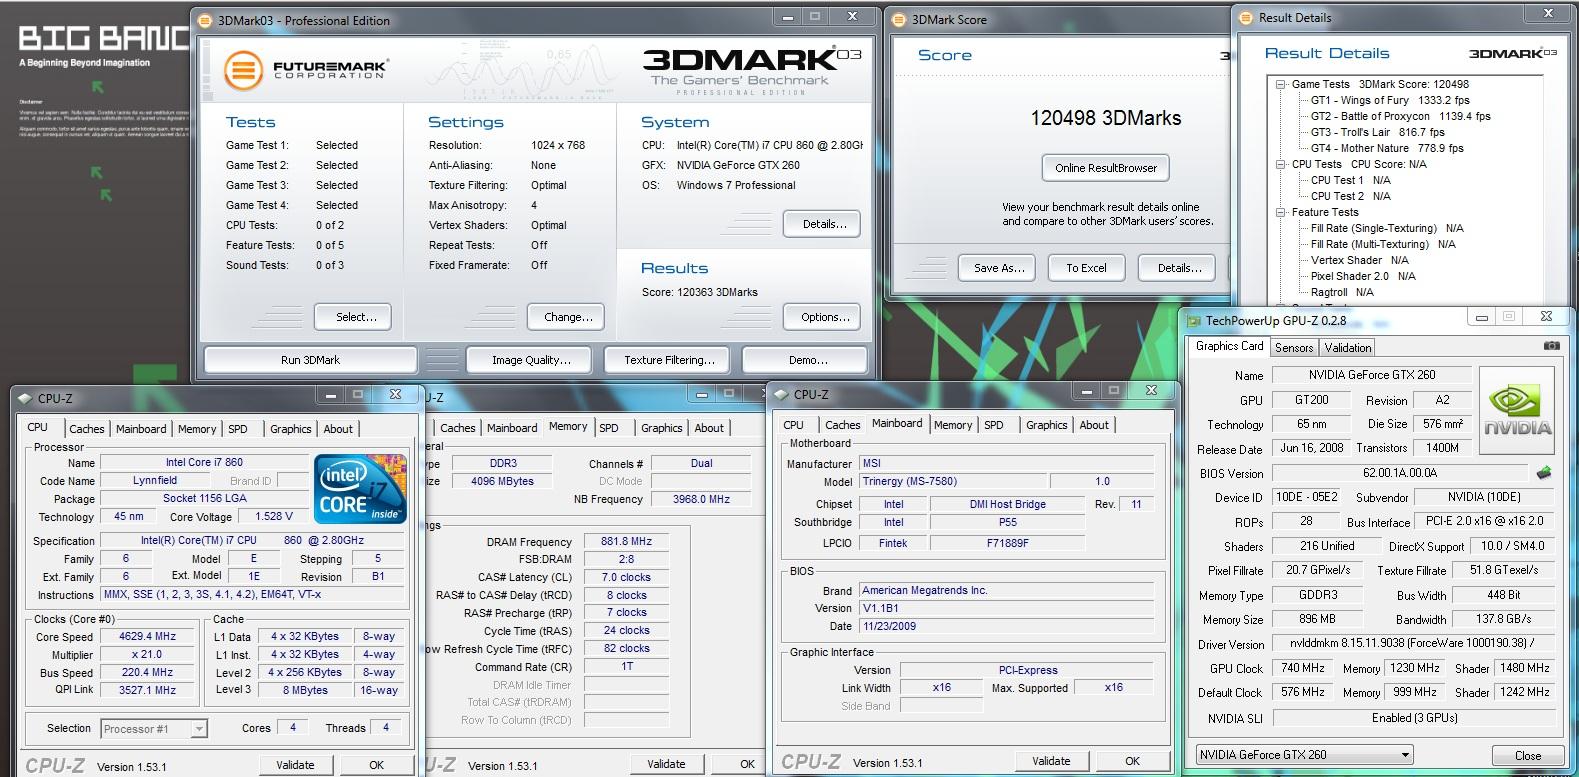Click the mainboard Model field Trinergy (MS-7580)
Screen dimensions: 1579x777
(952, 481)
